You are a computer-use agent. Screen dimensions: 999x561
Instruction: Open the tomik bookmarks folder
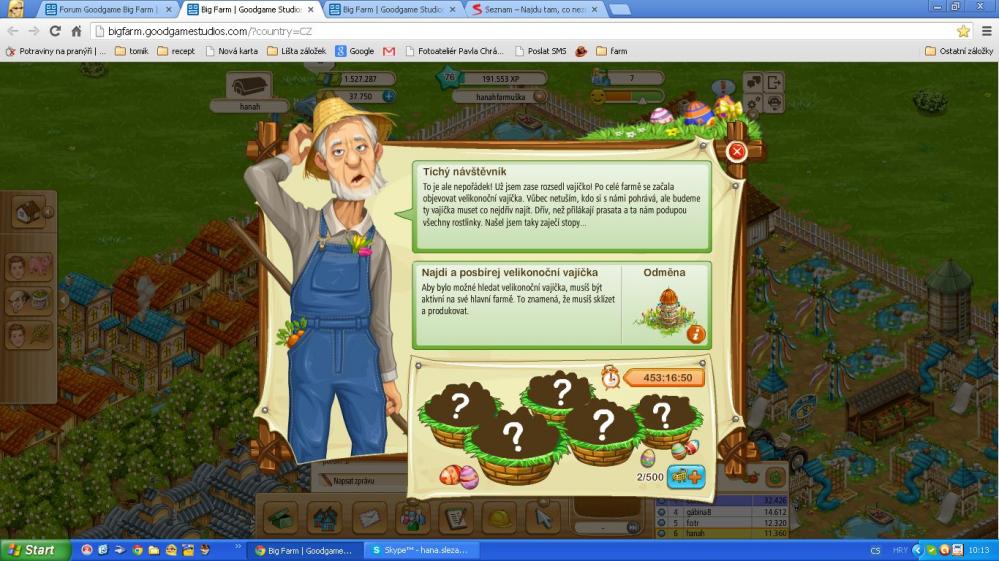coord(131,51)
